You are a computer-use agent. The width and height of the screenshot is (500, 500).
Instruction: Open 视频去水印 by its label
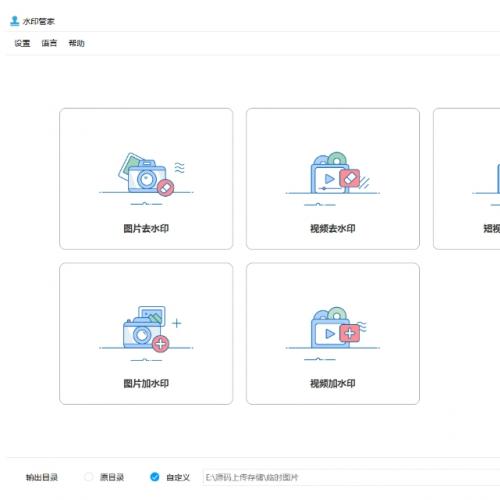333,228
